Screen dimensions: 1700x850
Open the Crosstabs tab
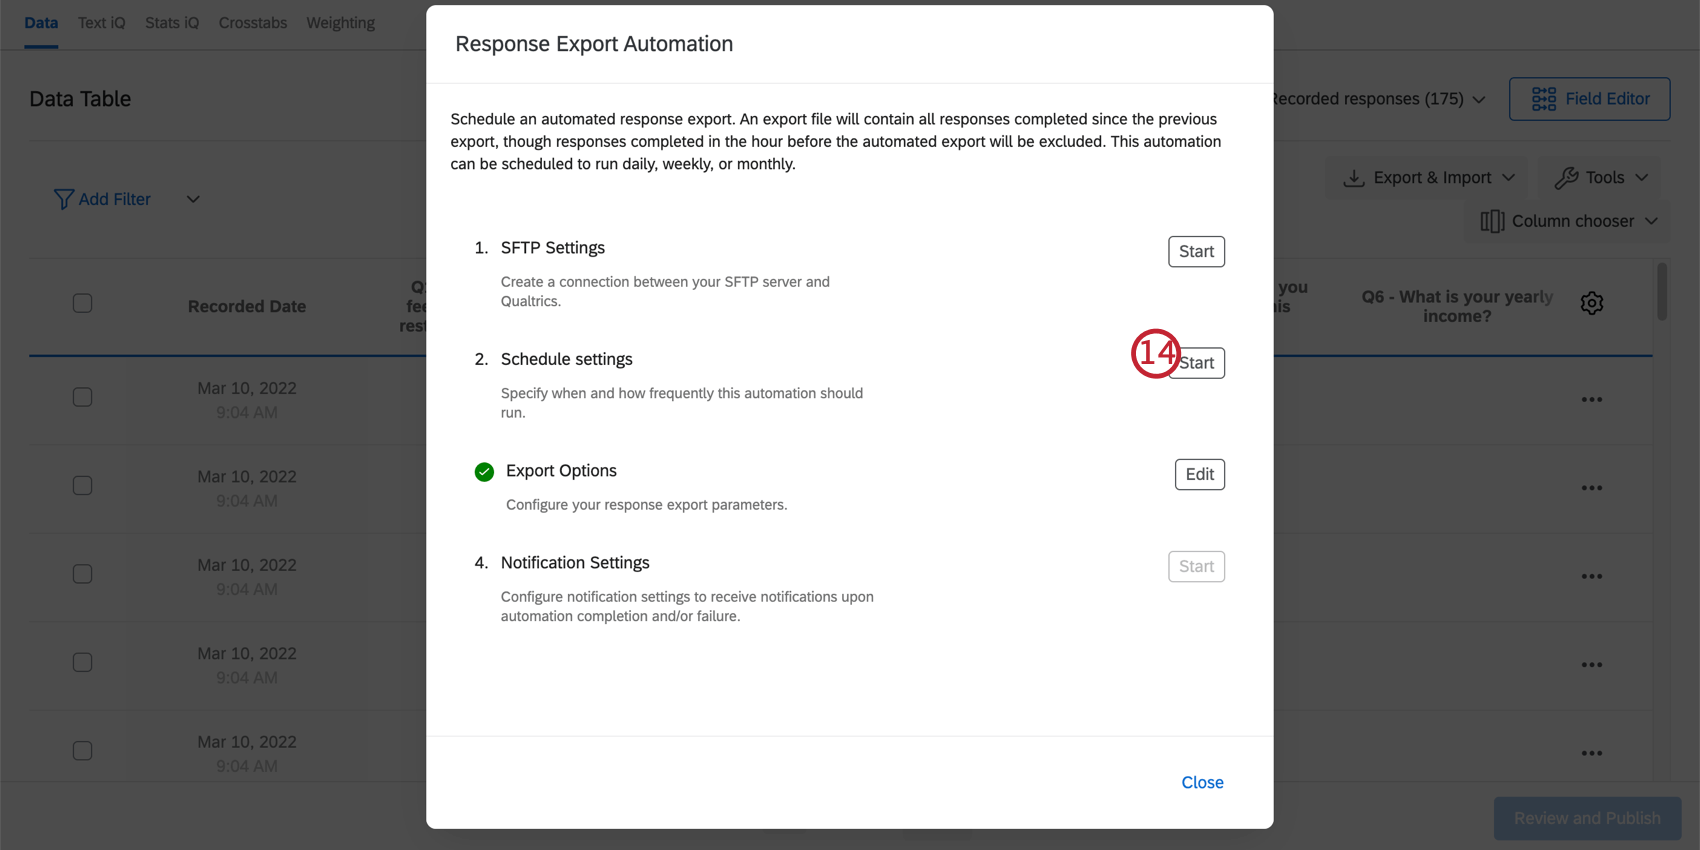[253, 23]
